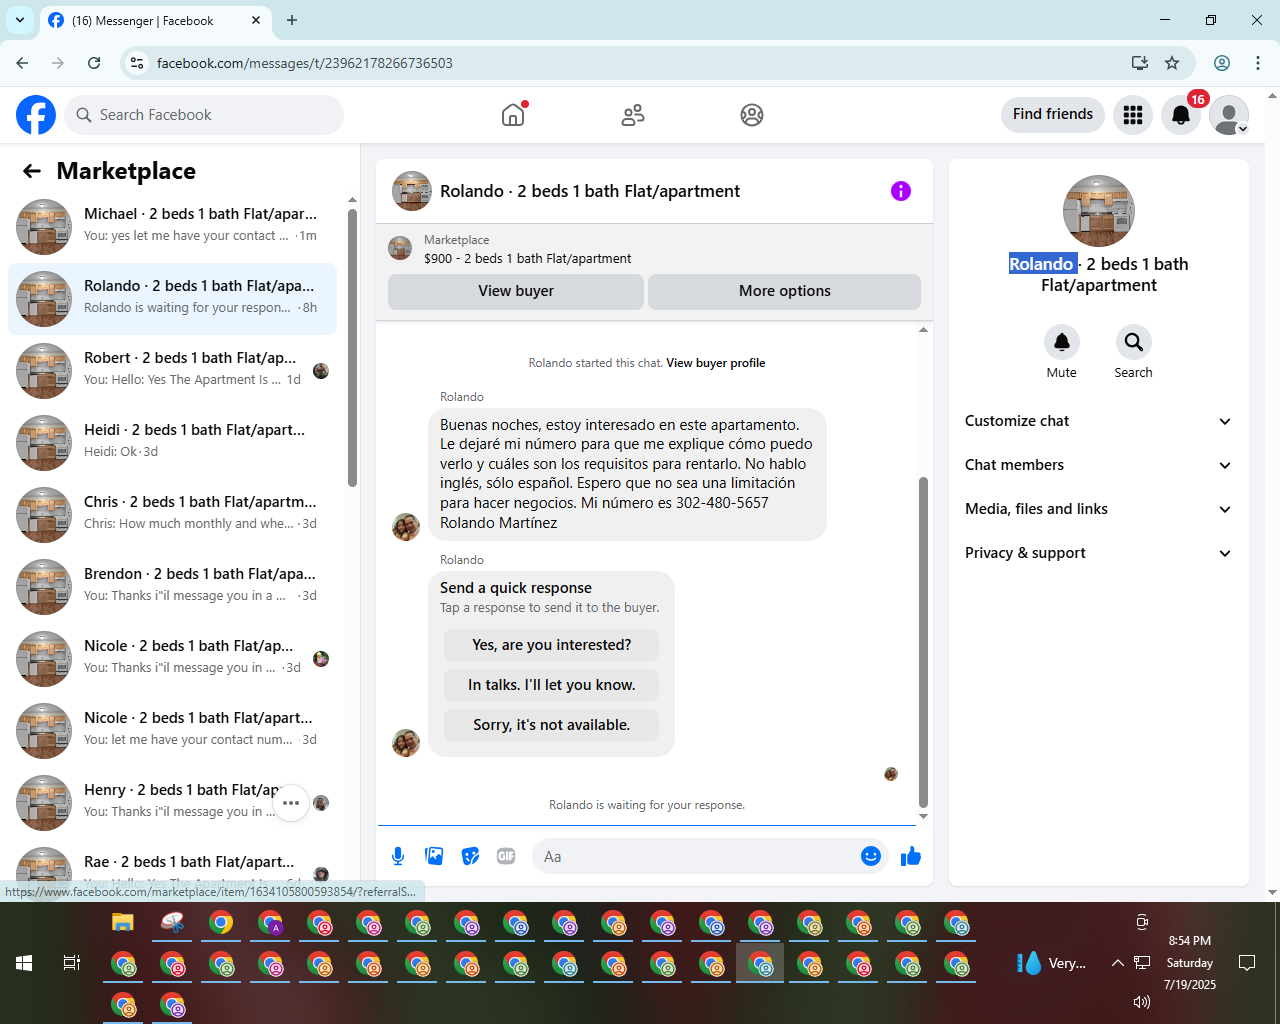Open the Brendon conversation
Viewport: 1280px width, 1024px height.
pos(172,587)
